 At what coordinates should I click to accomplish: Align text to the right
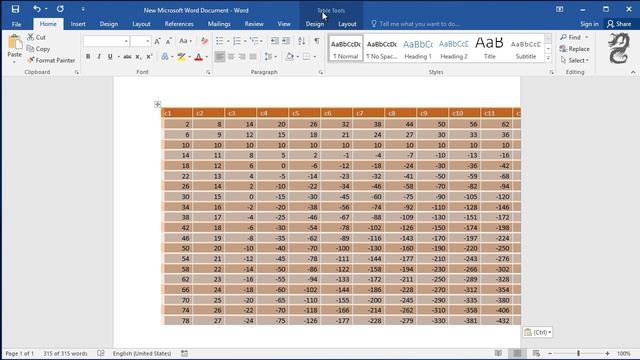[x=242, y=57]
